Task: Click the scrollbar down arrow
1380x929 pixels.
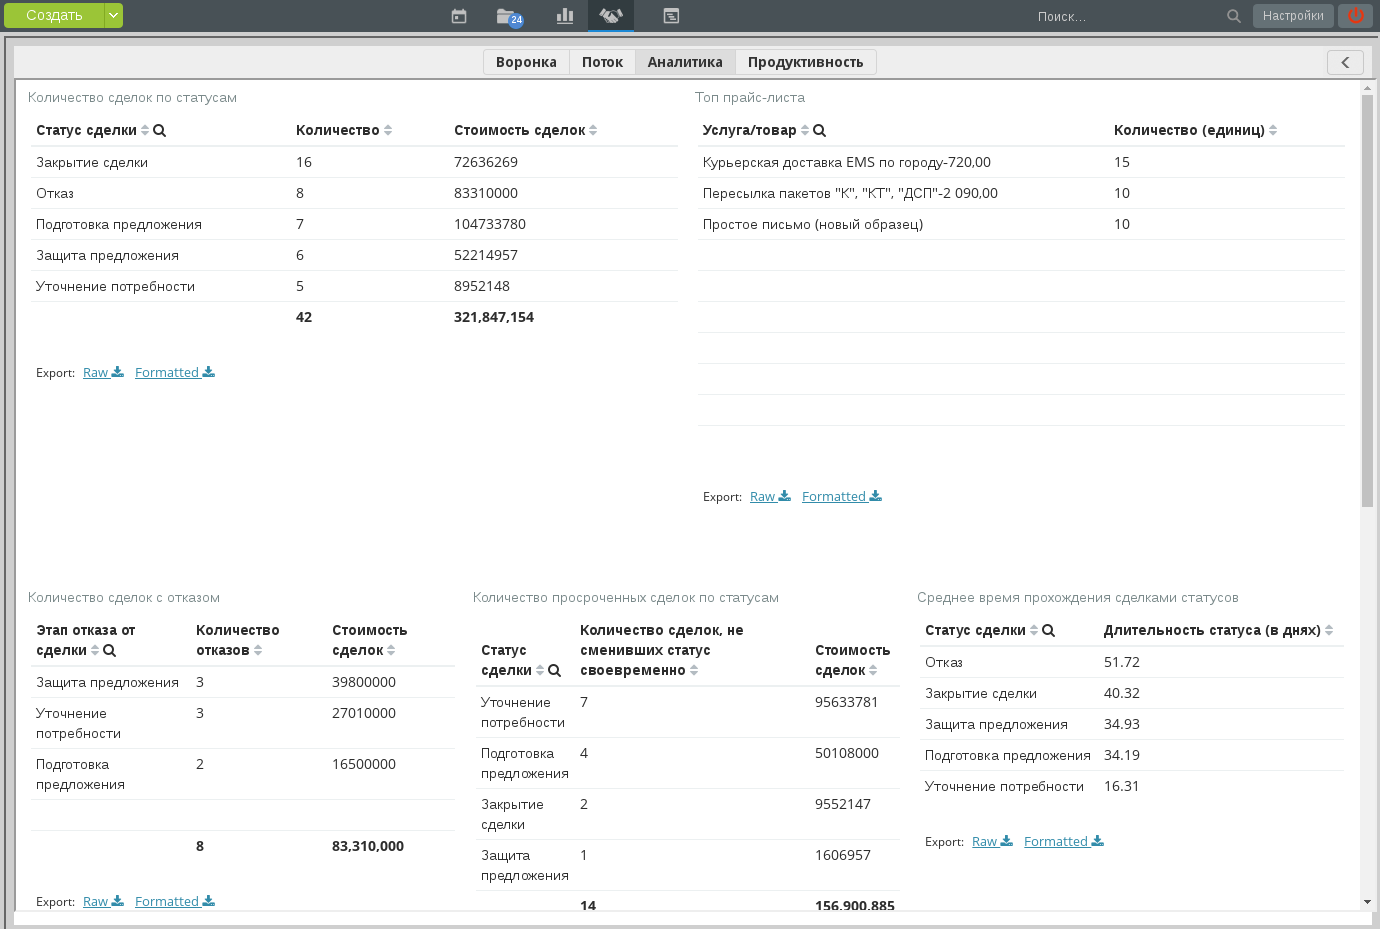Action: coord(1367,902)
